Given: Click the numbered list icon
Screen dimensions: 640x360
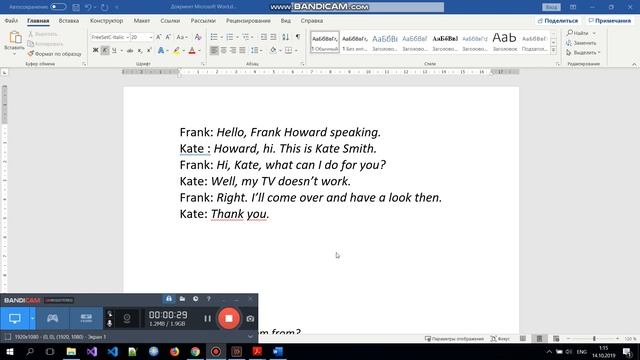Looking at the screenshot, I should click(230, 37).
